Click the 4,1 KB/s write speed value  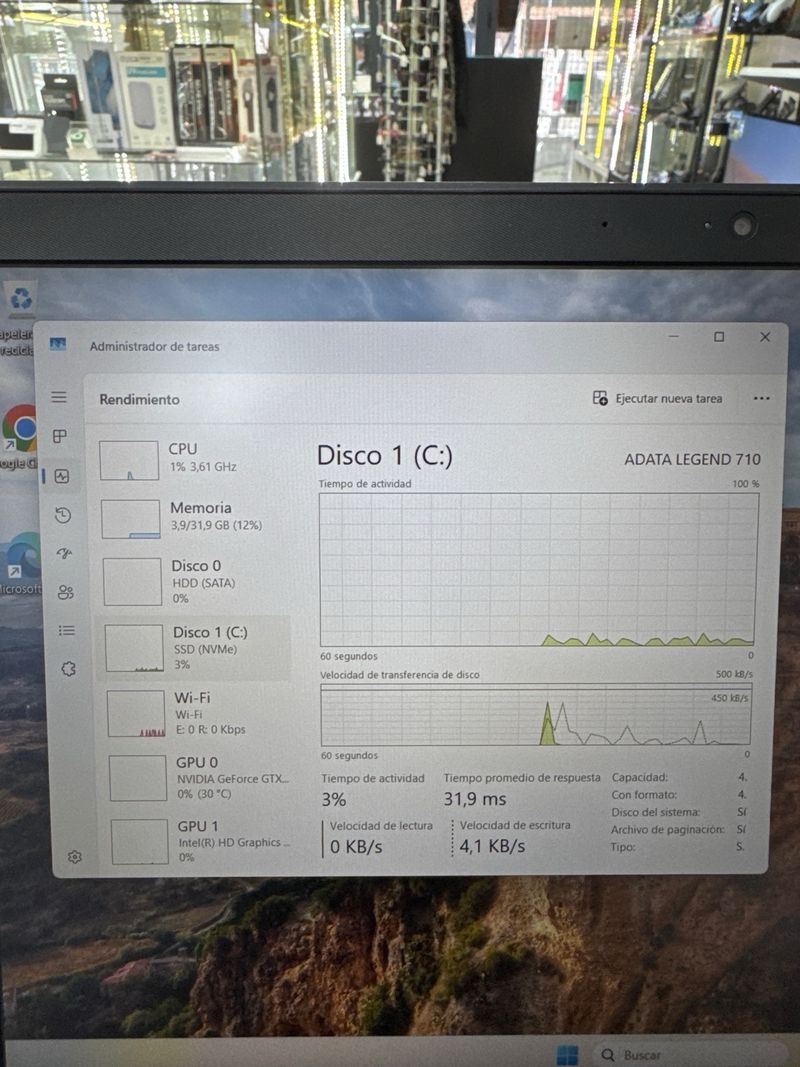tap(492, 846)
